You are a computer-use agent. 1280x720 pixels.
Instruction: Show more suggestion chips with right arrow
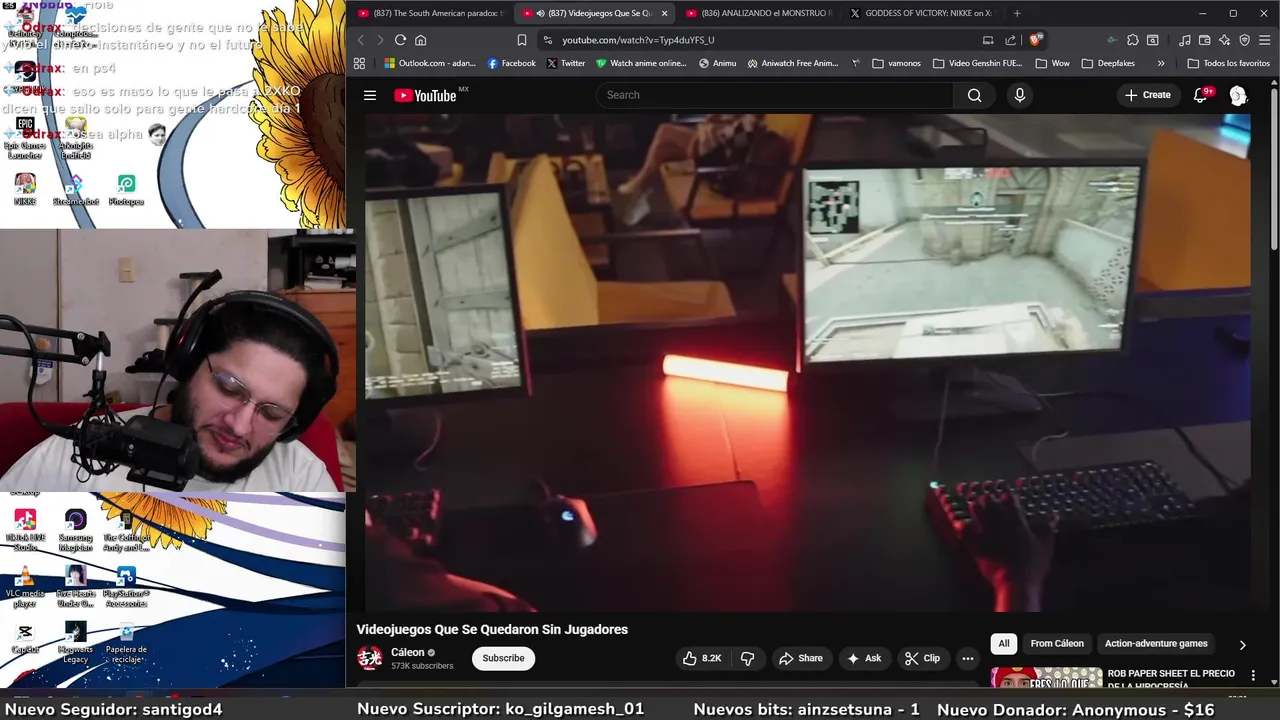(x=1242, y=645)
